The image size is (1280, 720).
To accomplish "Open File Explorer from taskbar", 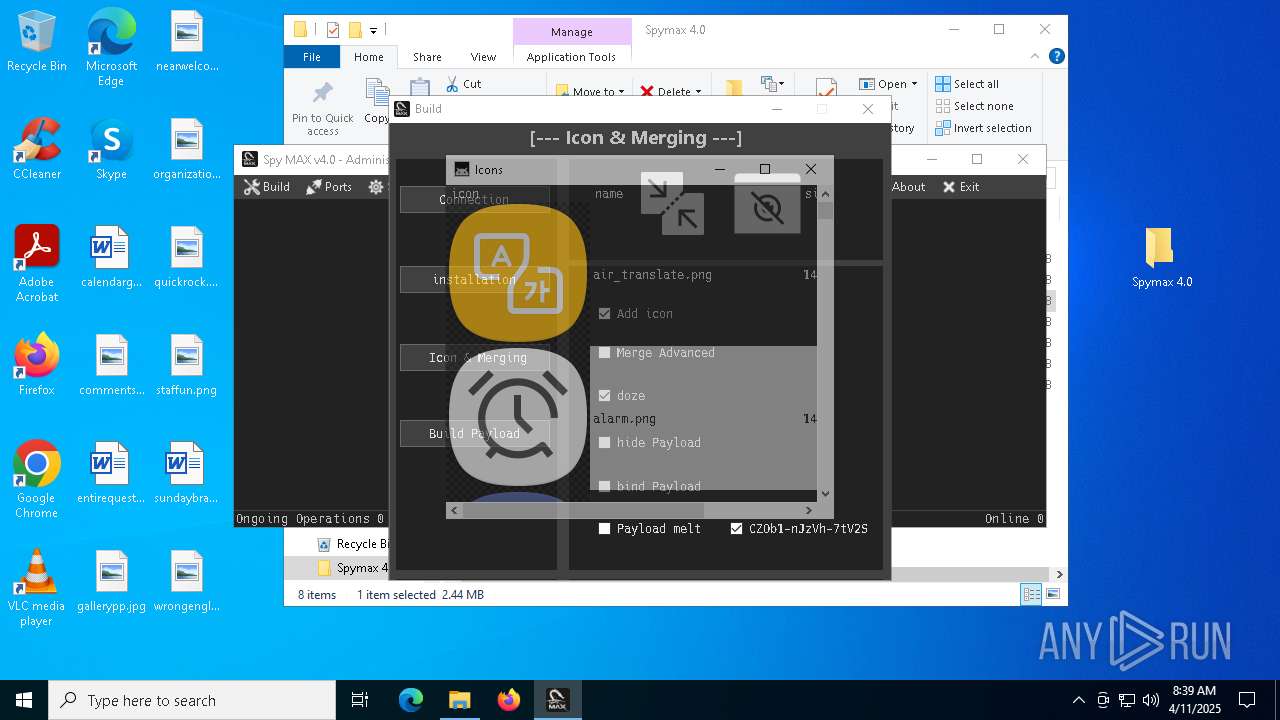I will point(459,700).
